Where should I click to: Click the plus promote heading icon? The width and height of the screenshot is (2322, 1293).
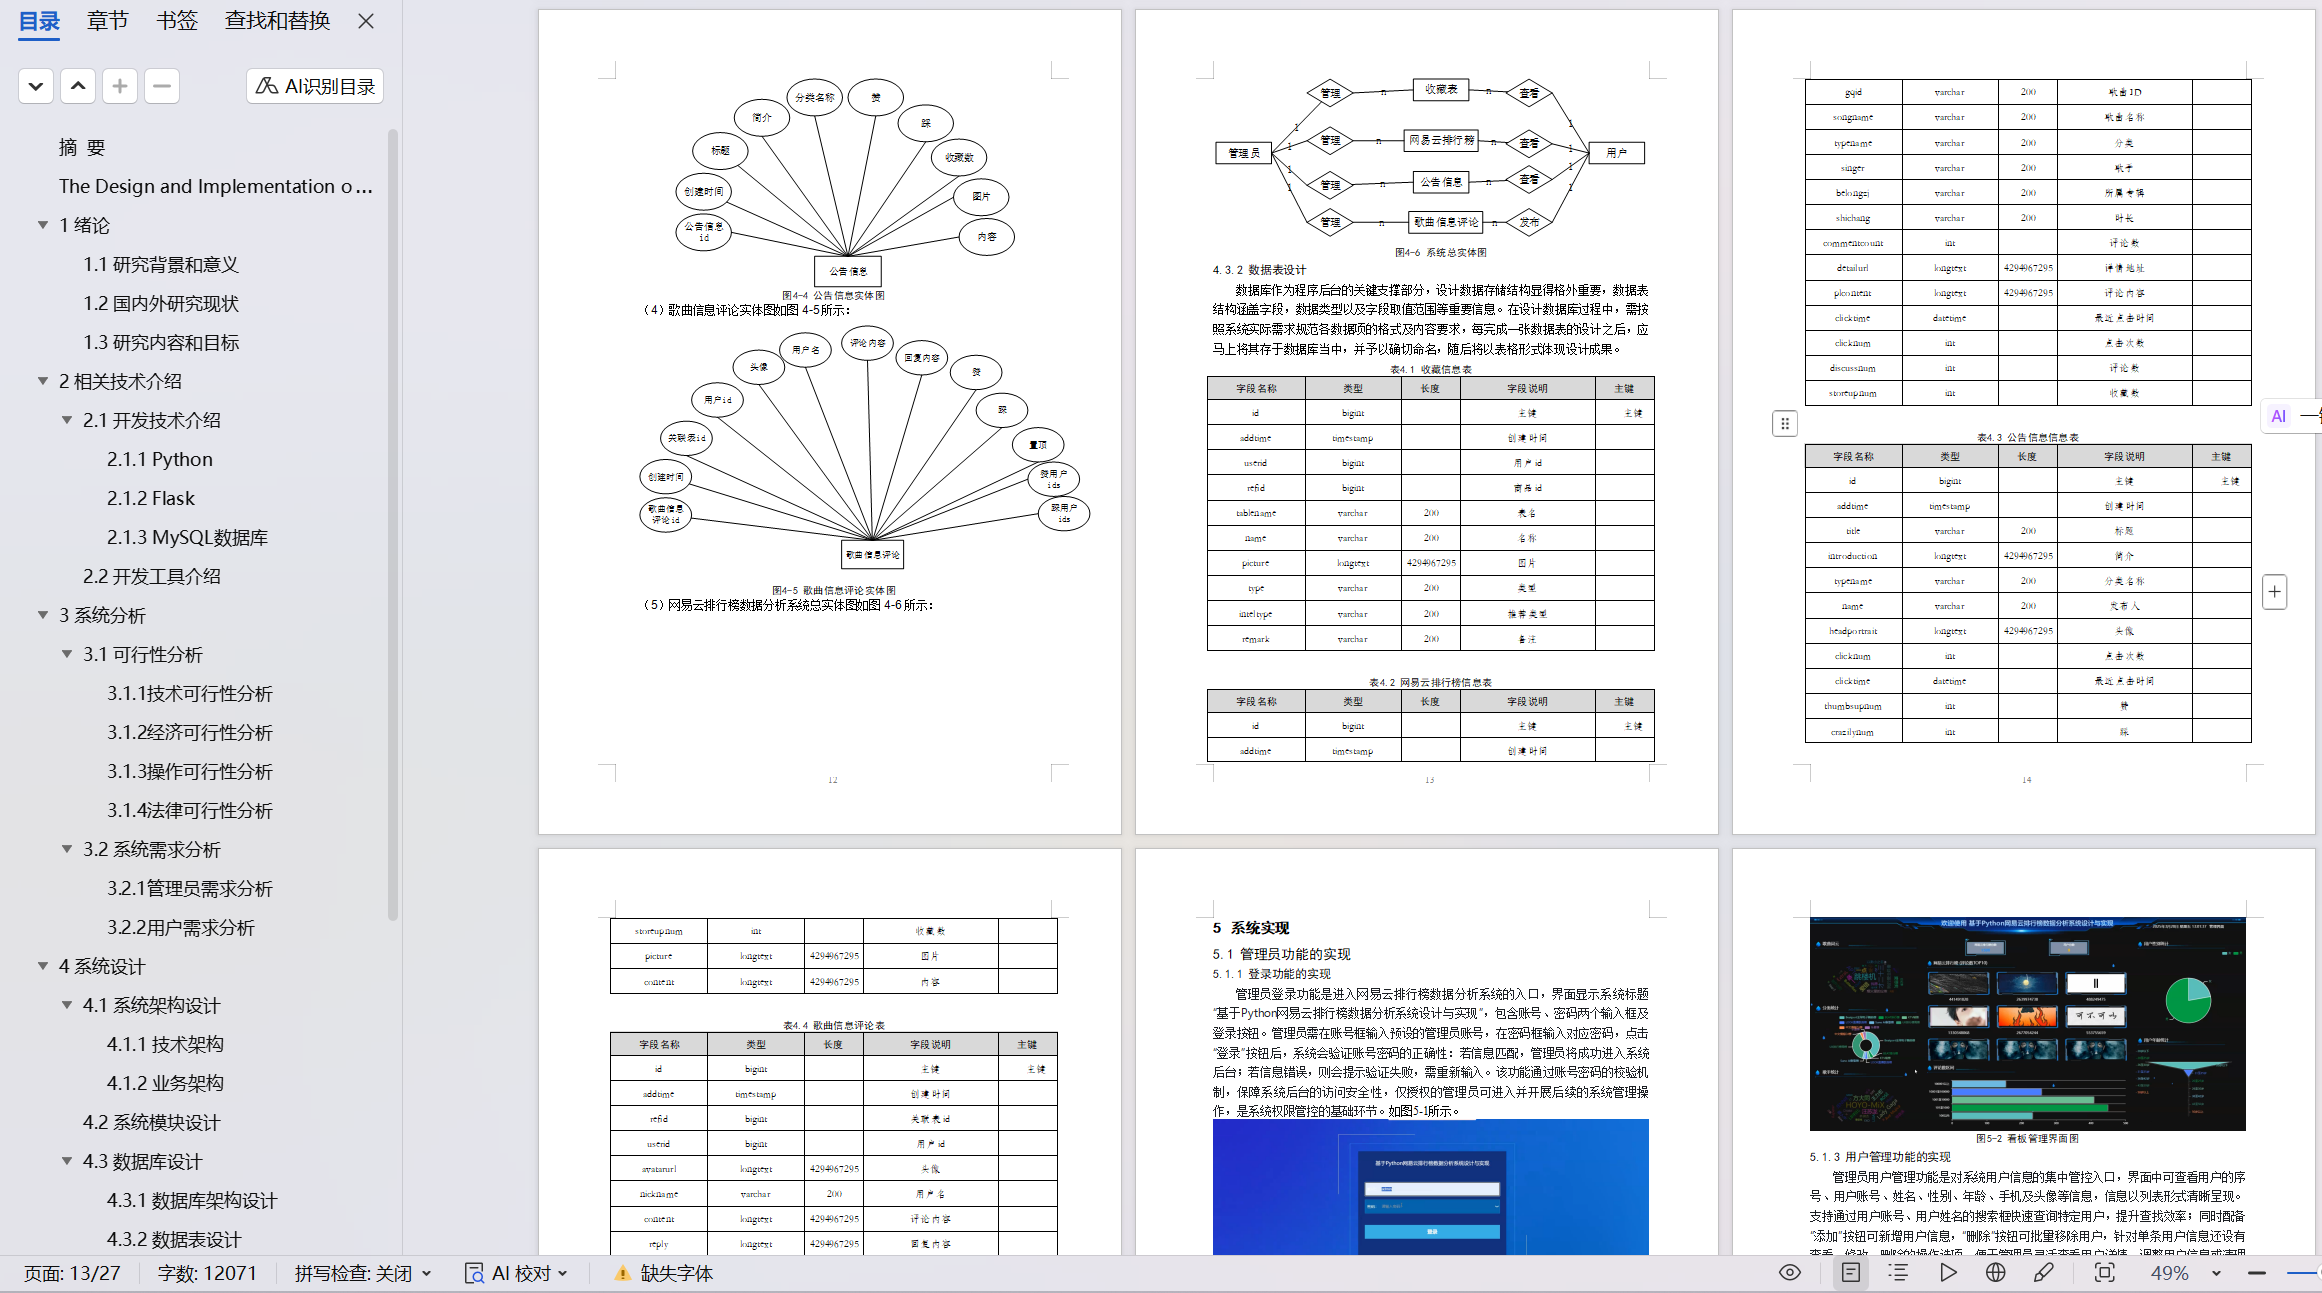tap(120, 87)
